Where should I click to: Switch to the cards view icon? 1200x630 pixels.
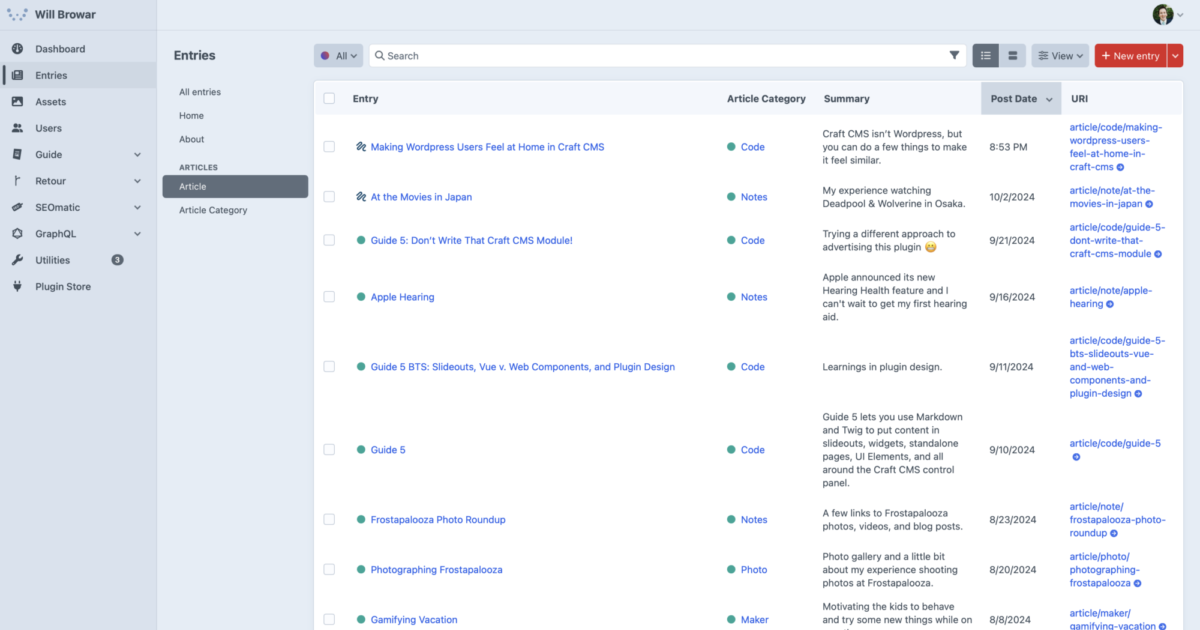tap(1012, 56)
